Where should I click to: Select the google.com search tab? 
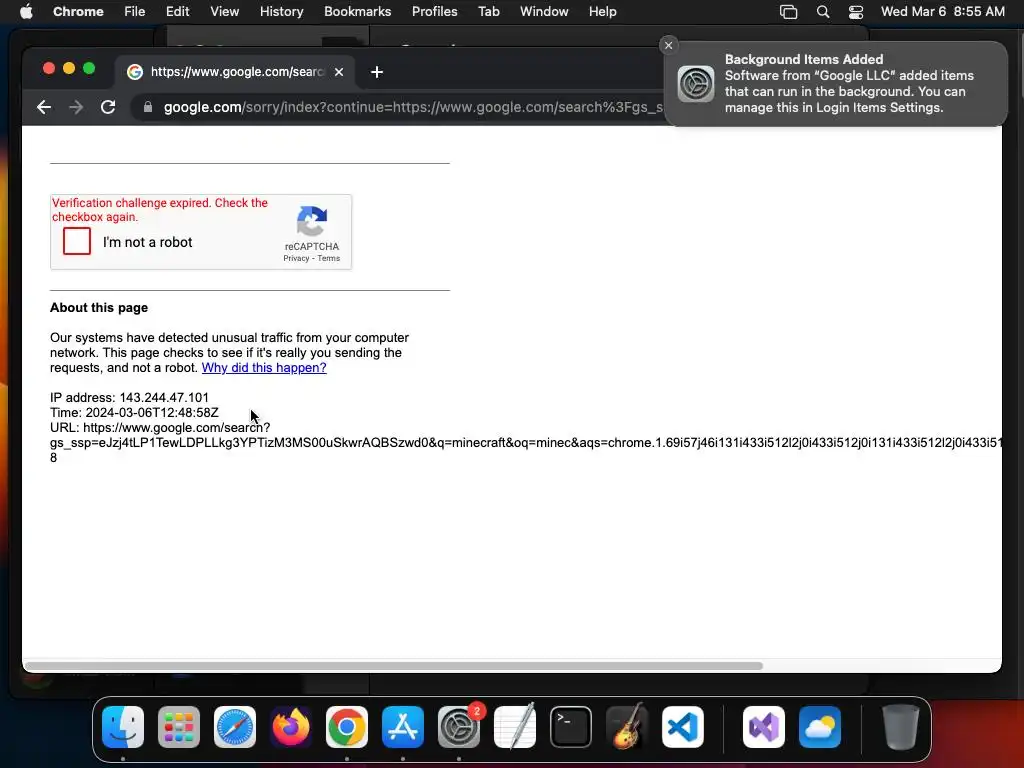235,72
